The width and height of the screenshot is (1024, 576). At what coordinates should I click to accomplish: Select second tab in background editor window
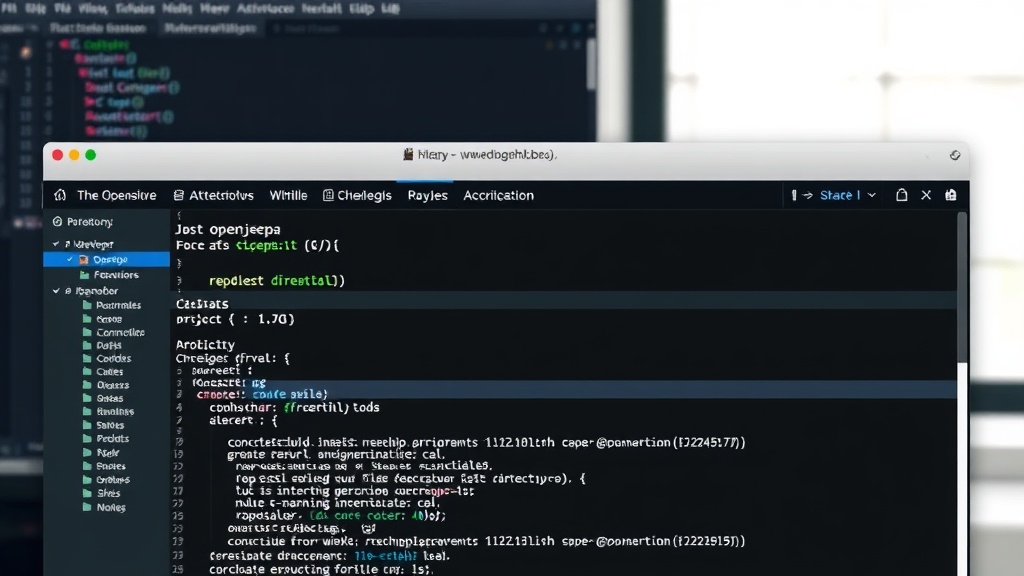click(x=210, y=28)
